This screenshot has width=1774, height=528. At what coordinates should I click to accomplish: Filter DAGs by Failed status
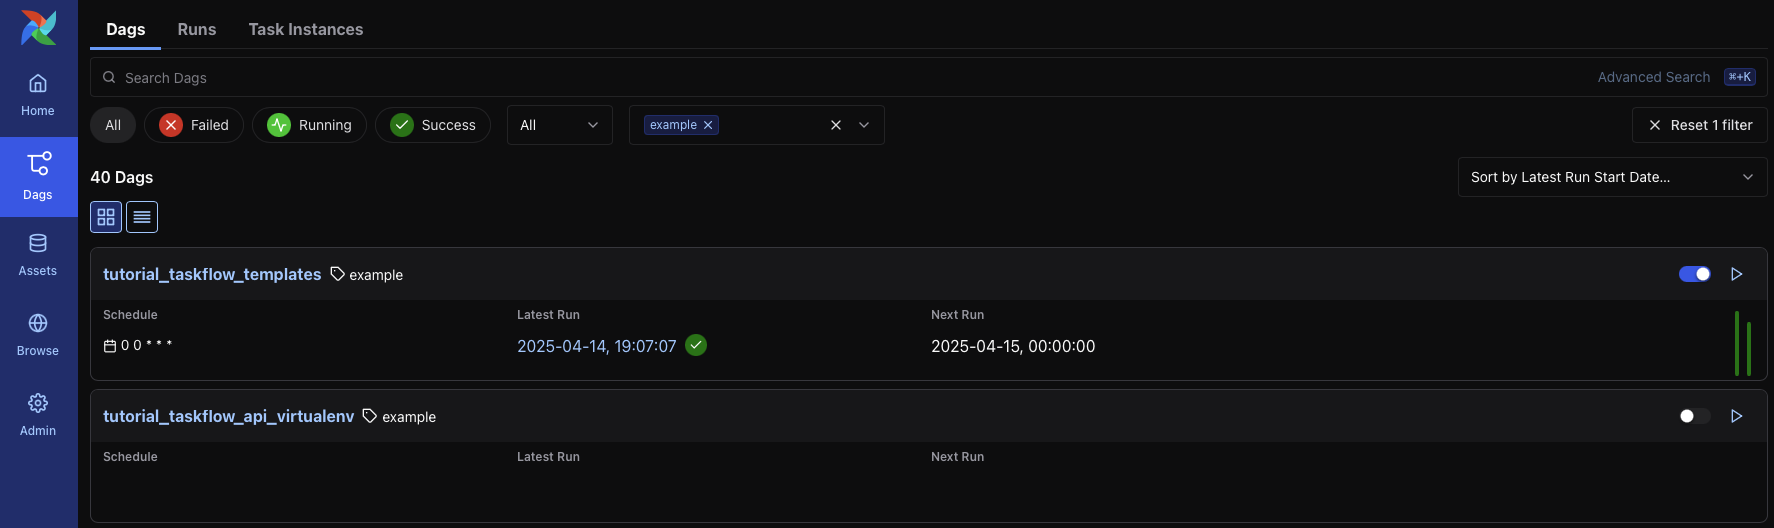[x=194, y=125]
